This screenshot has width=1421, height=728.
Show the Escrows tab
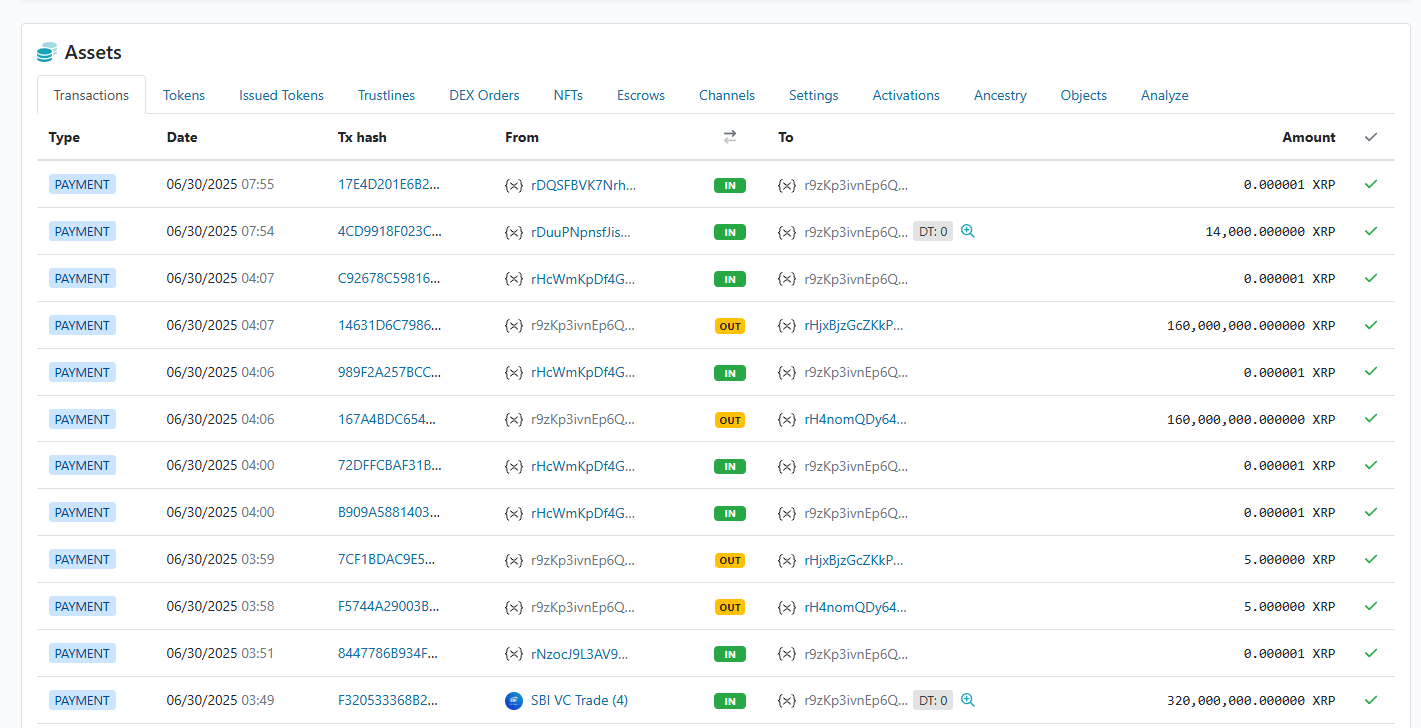(x=641, y=95)
